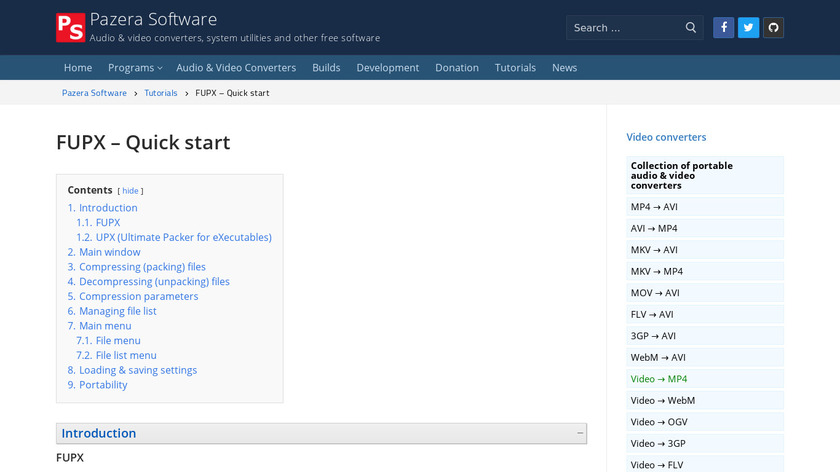This screenshot has width=840, height=472.
Task: Expand the Programs dropdown menu
Action: point(135,68)
